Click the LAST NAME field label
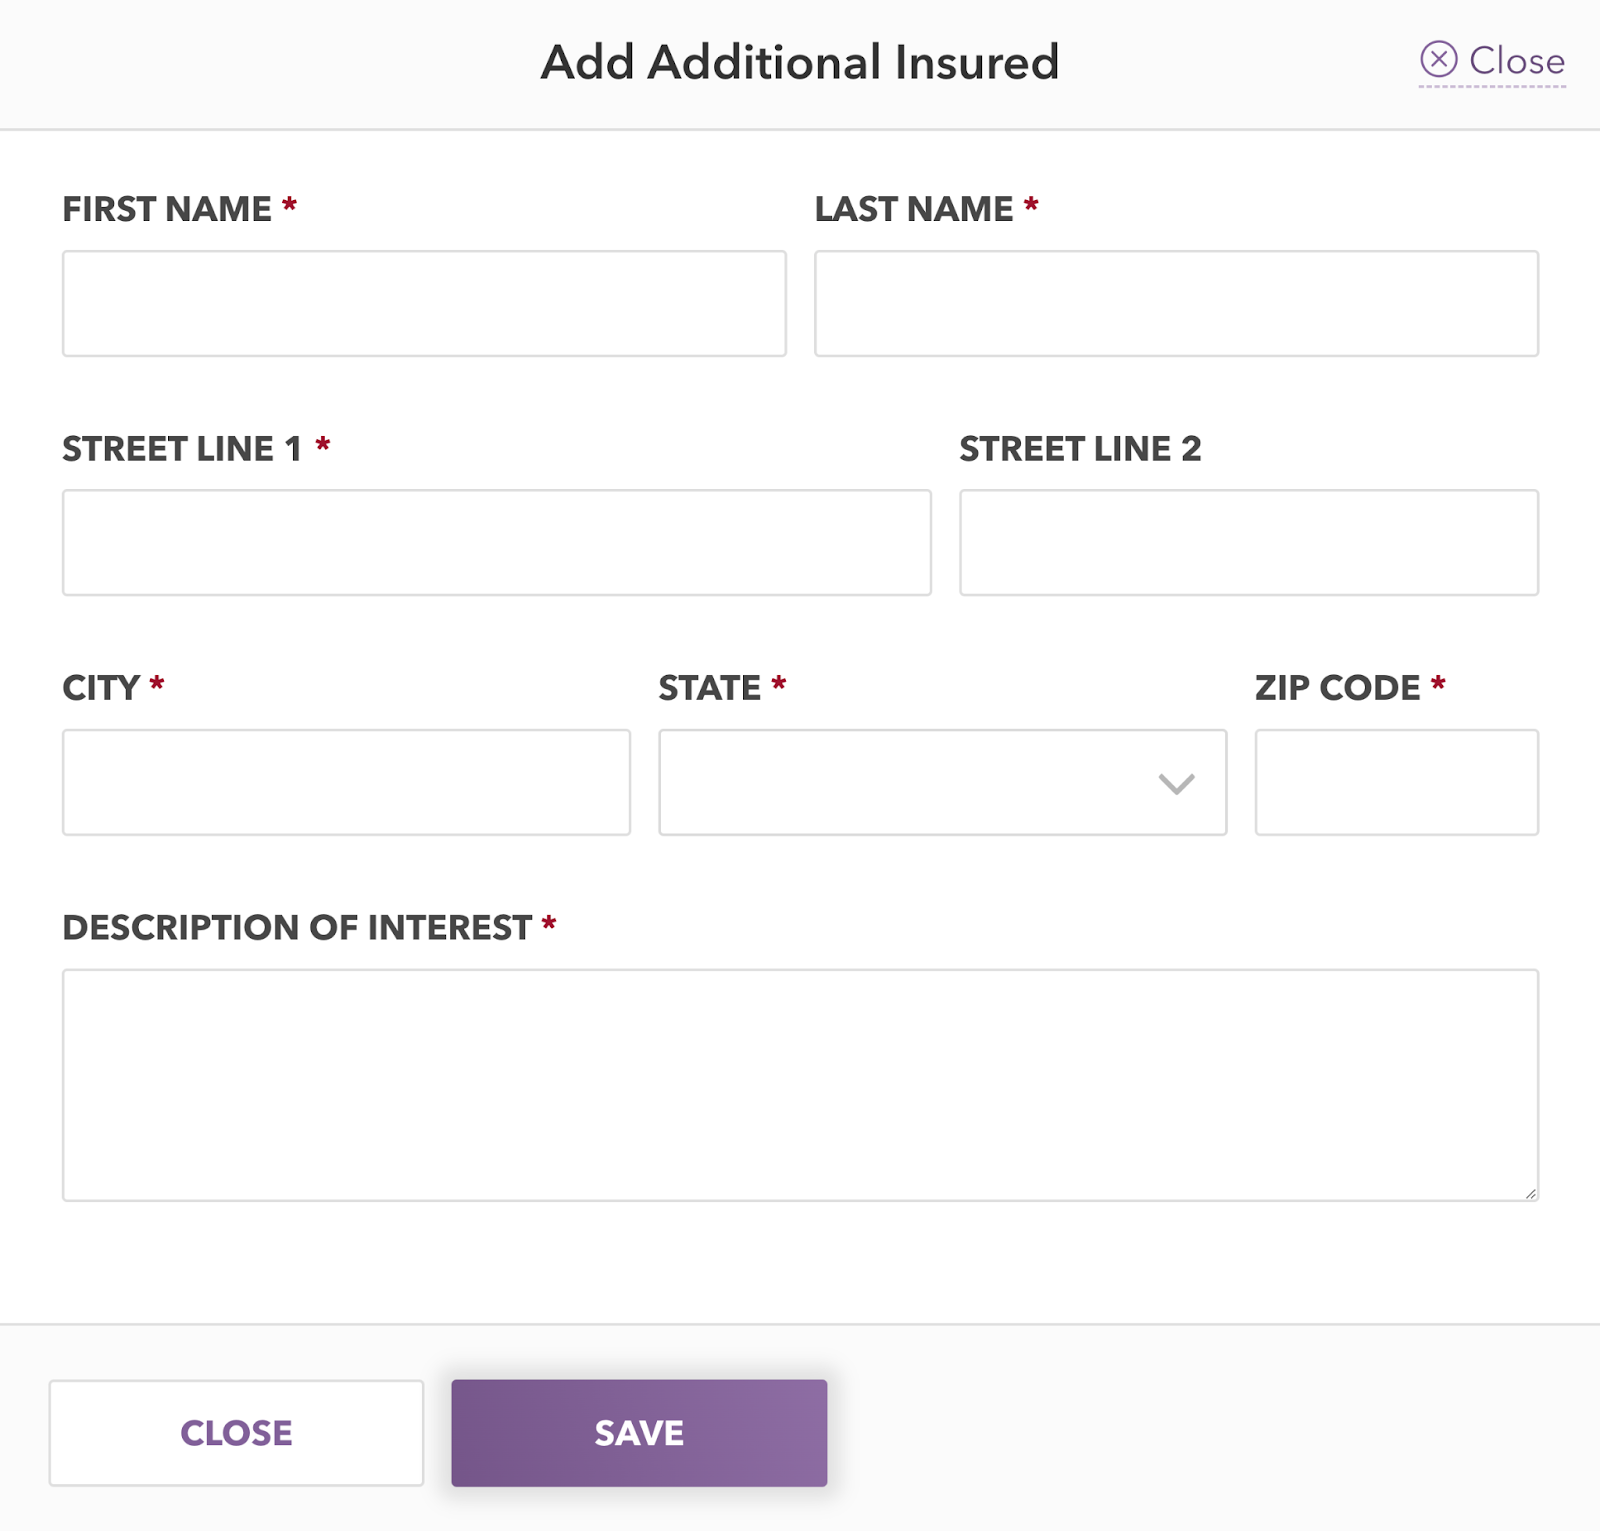The width and height of the screenshot is (1600, 1531). tap(913, 209)
